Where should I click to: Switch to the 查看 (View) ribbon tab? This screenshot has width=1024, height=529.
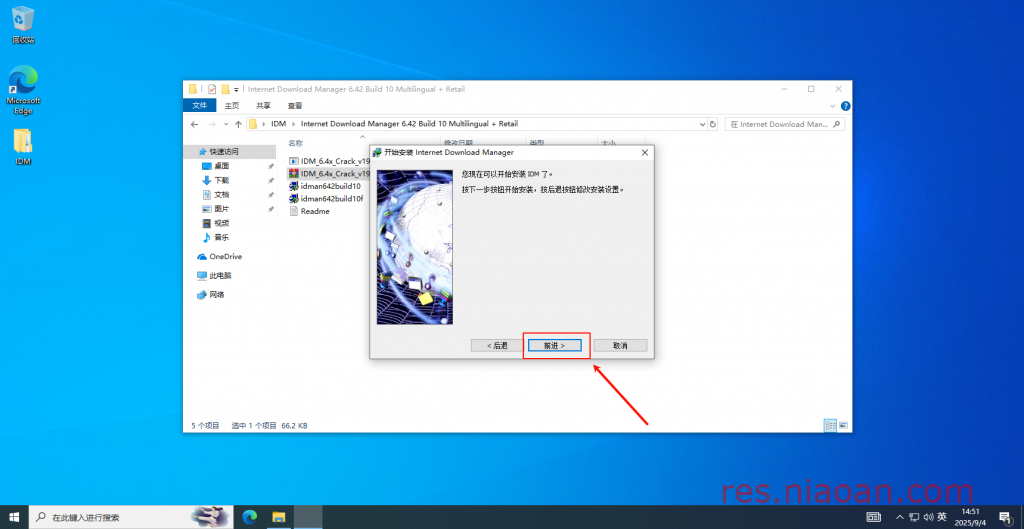click(x=295, y=105)
